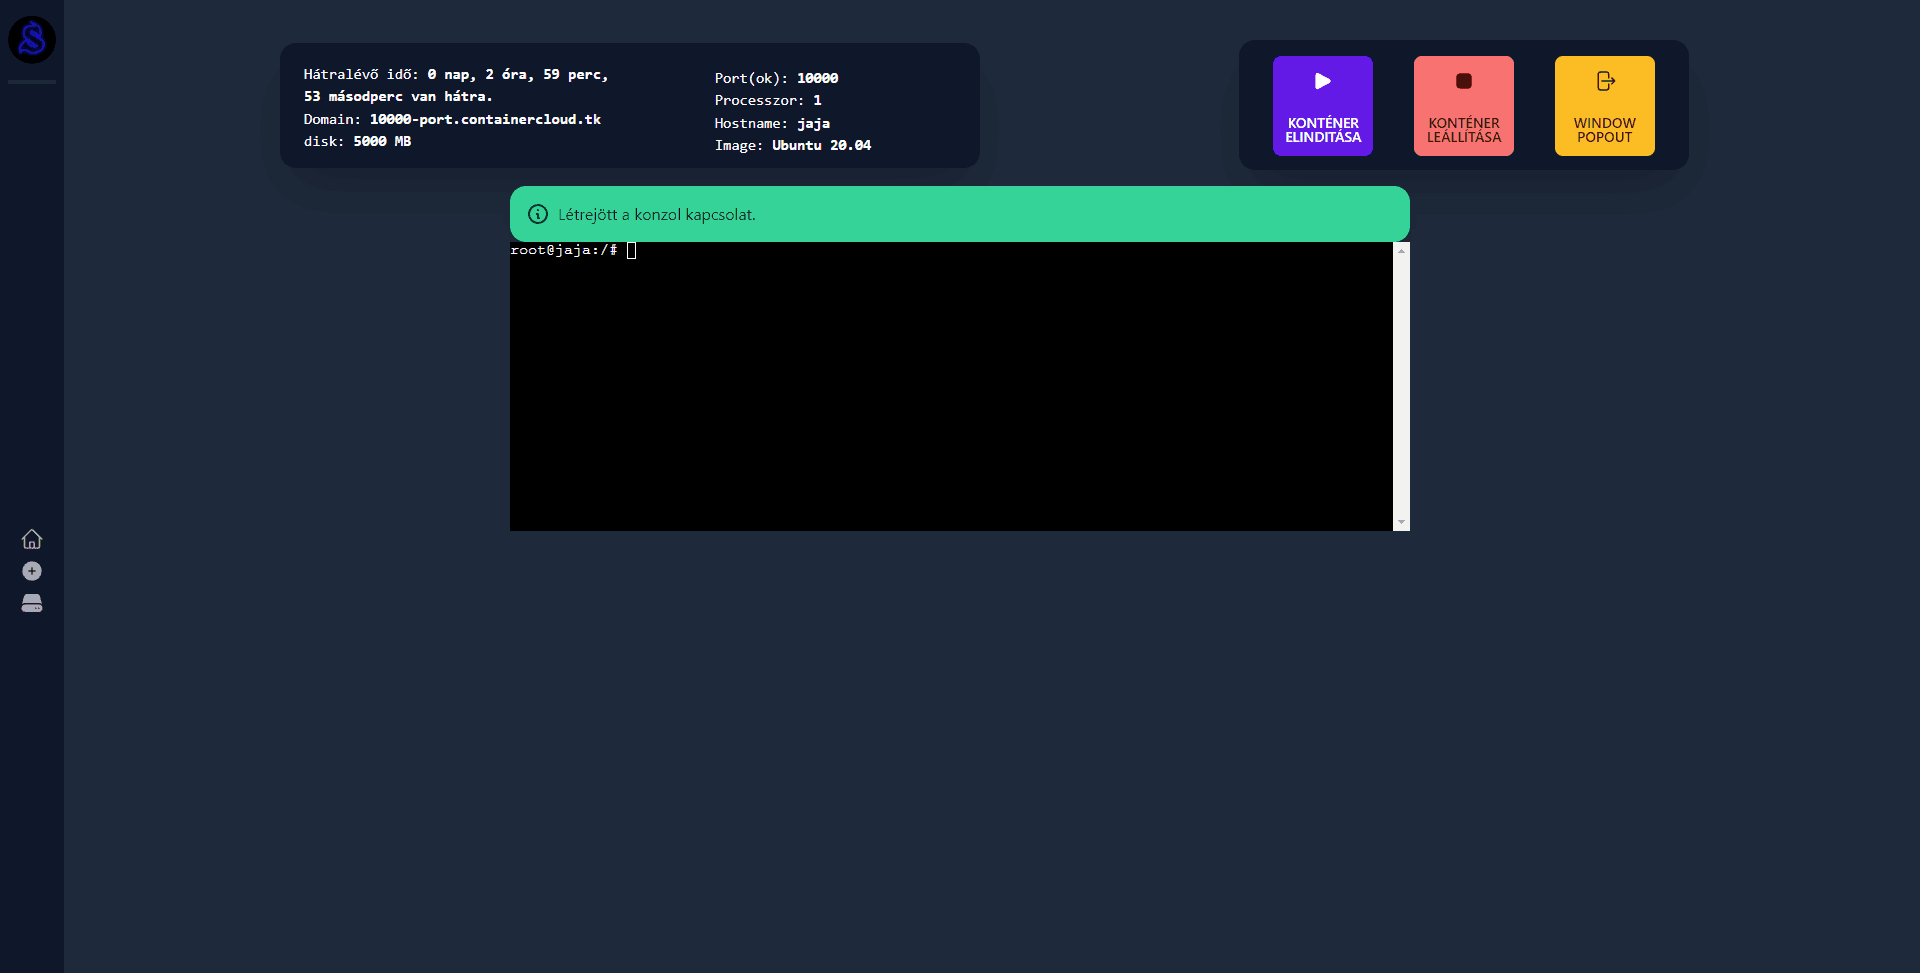The height and width of the screenshot is (973, 1920).
Task: Focus the black terminal console area
Action: tap(950, 400)
